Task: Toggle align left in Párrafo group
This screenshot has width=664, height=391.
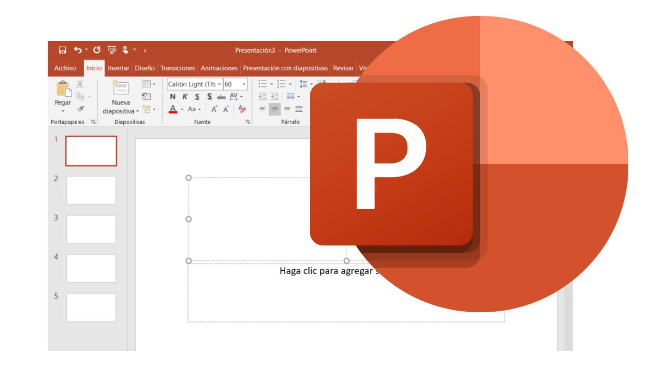Action: (263, 109)
